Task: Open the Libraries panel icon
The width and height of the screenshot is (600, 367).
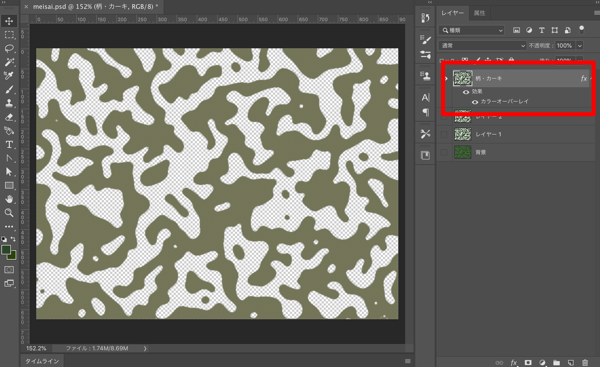Action: [425, 155]
